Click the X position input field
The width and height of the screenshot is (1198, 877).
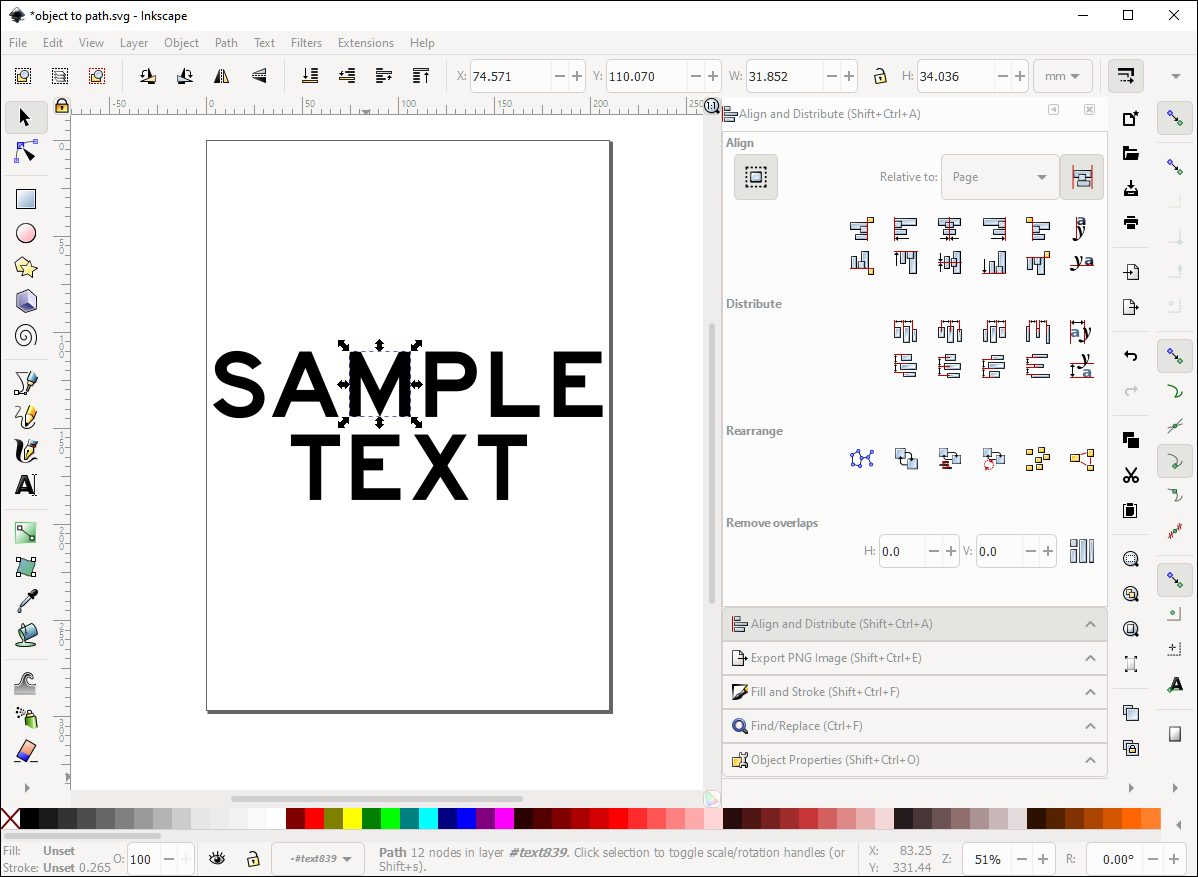pyautogui.click(x=510, y=76)
